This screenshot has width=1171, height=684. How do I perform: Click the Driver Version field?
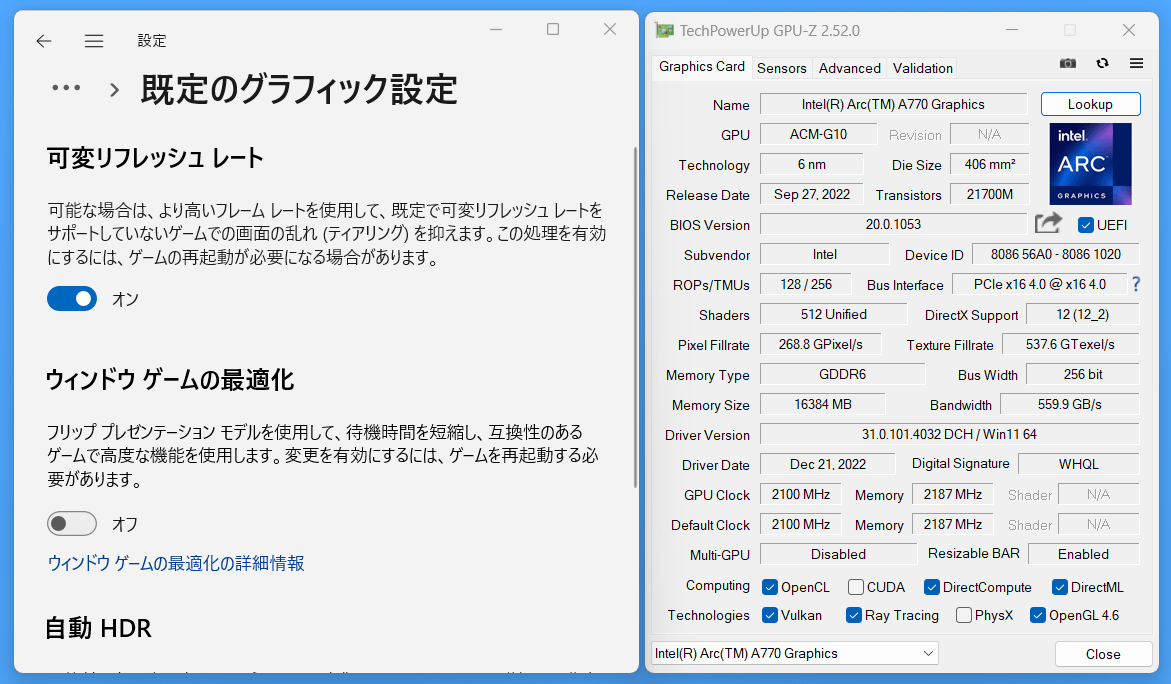click(x=949, y=434)
